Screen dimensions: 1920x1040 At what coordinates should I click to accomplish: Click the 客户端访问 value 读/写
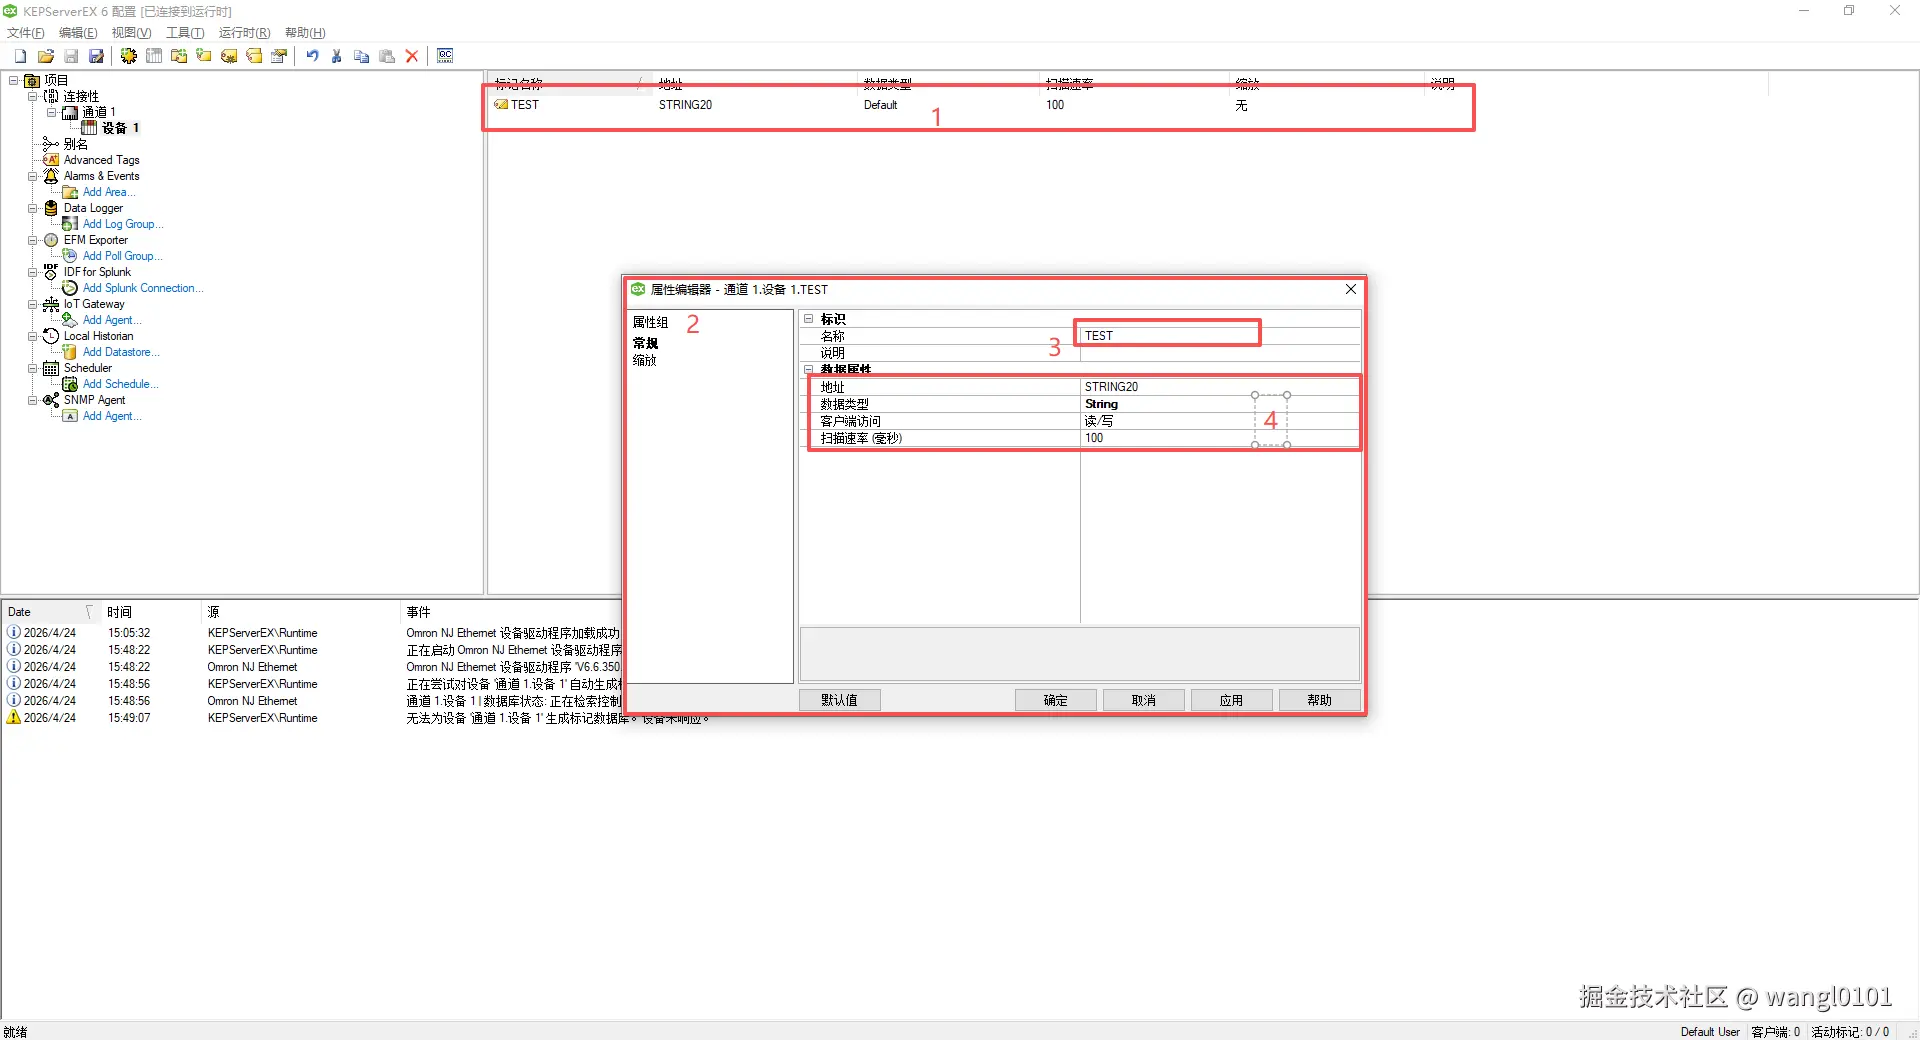click(x=1220, y=421)
